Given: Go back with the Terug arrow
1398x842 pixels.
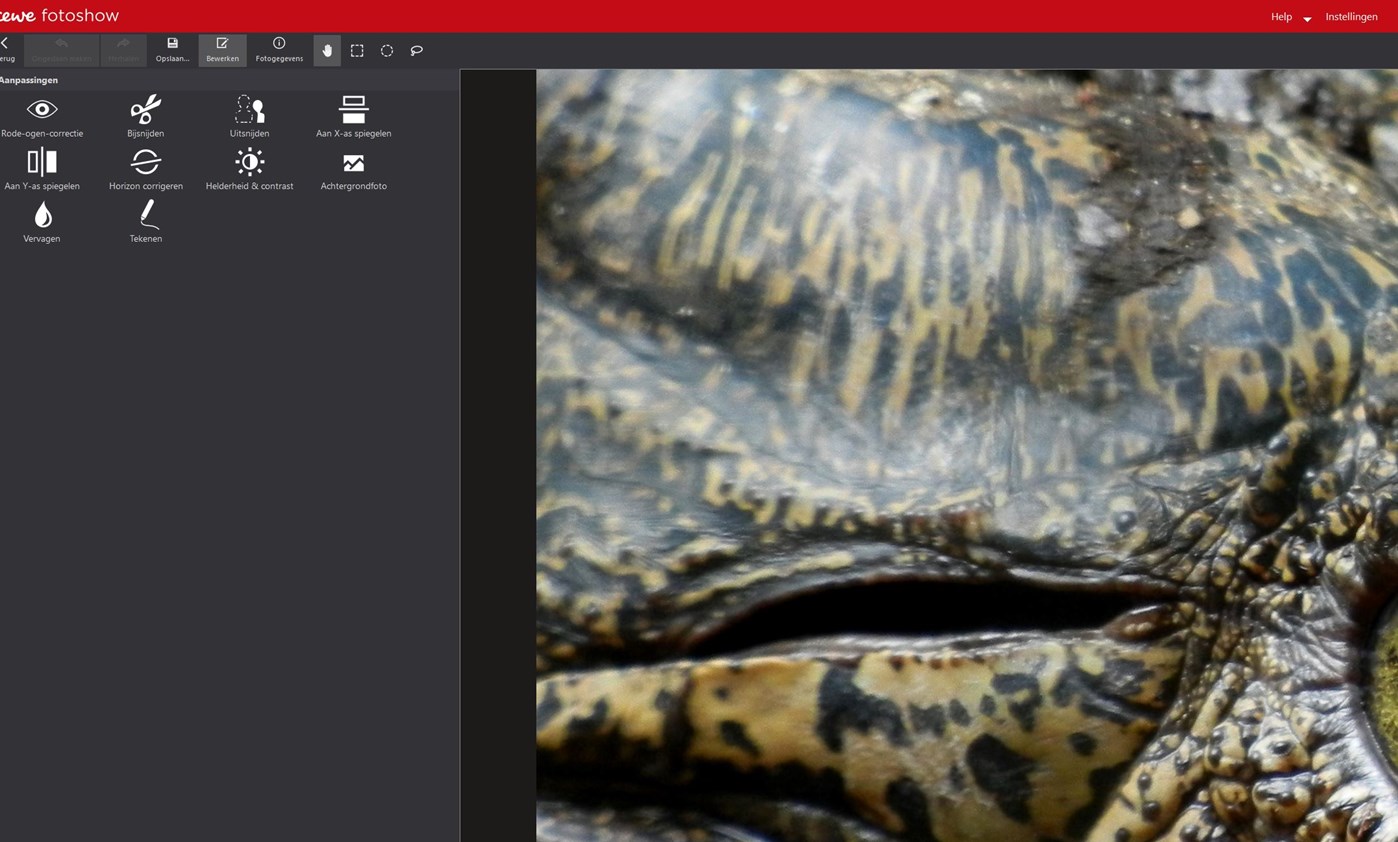Looking at the screenshot, I should pos(6,50).
